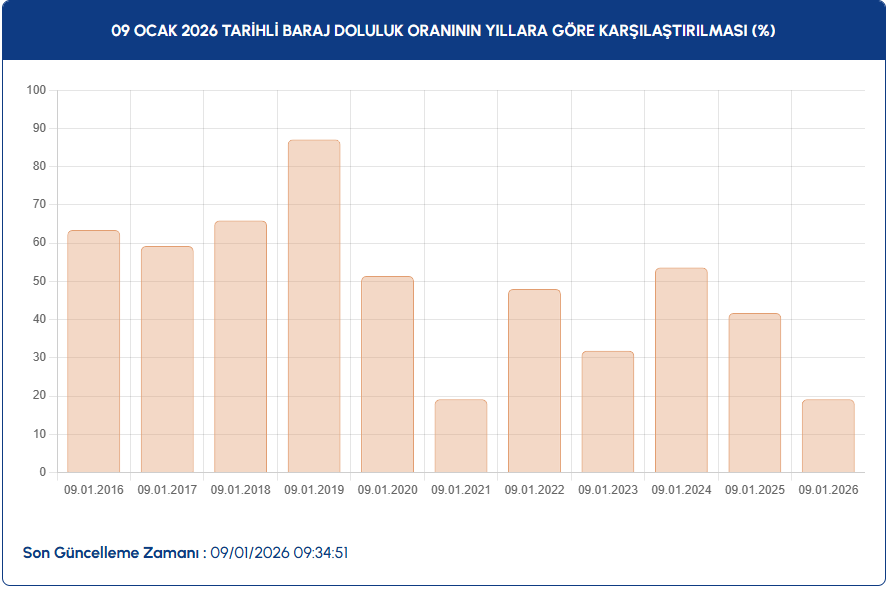This screenshot has height=591, width=890.
Task: Click the 50 value on y-axis
Action: (40, 281)
